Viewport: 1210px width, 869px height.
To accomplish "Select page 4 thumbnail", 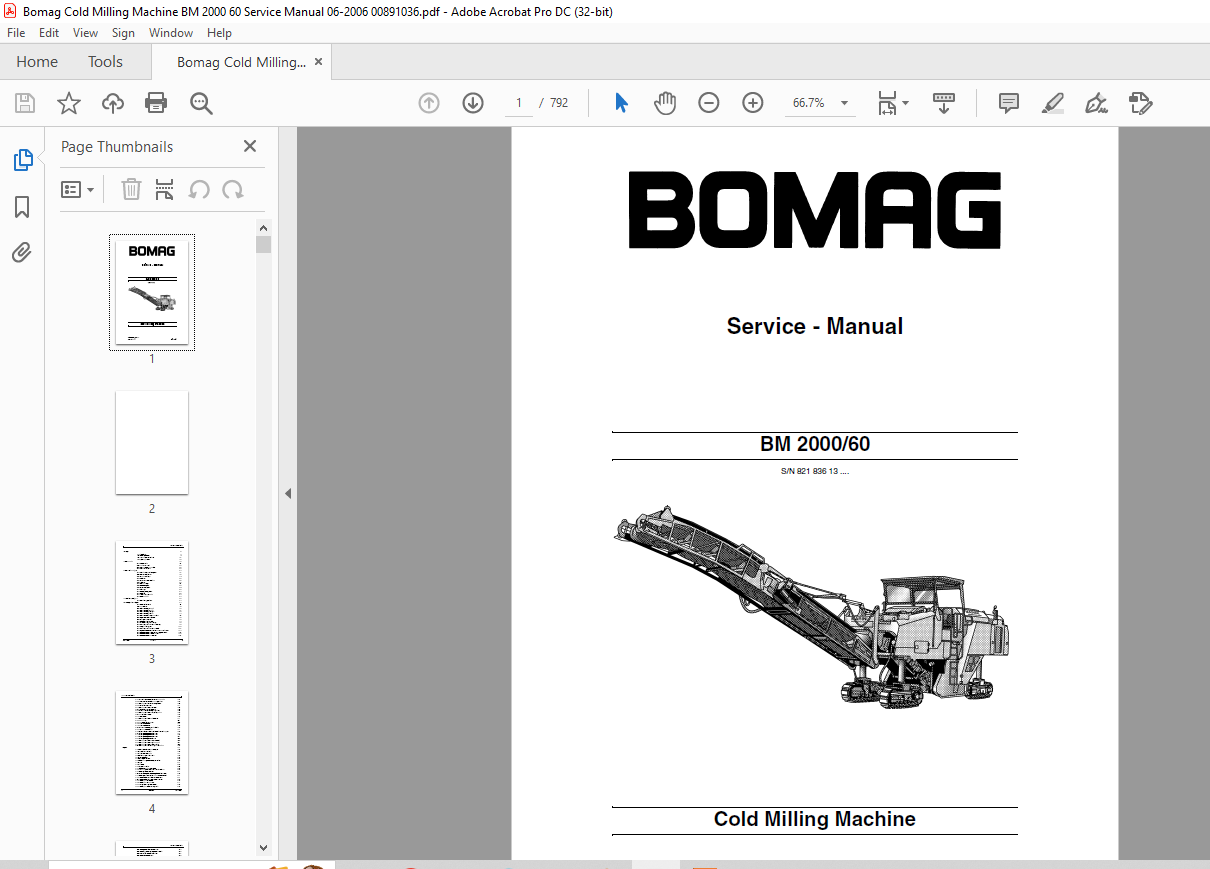I will coord(152,743).
